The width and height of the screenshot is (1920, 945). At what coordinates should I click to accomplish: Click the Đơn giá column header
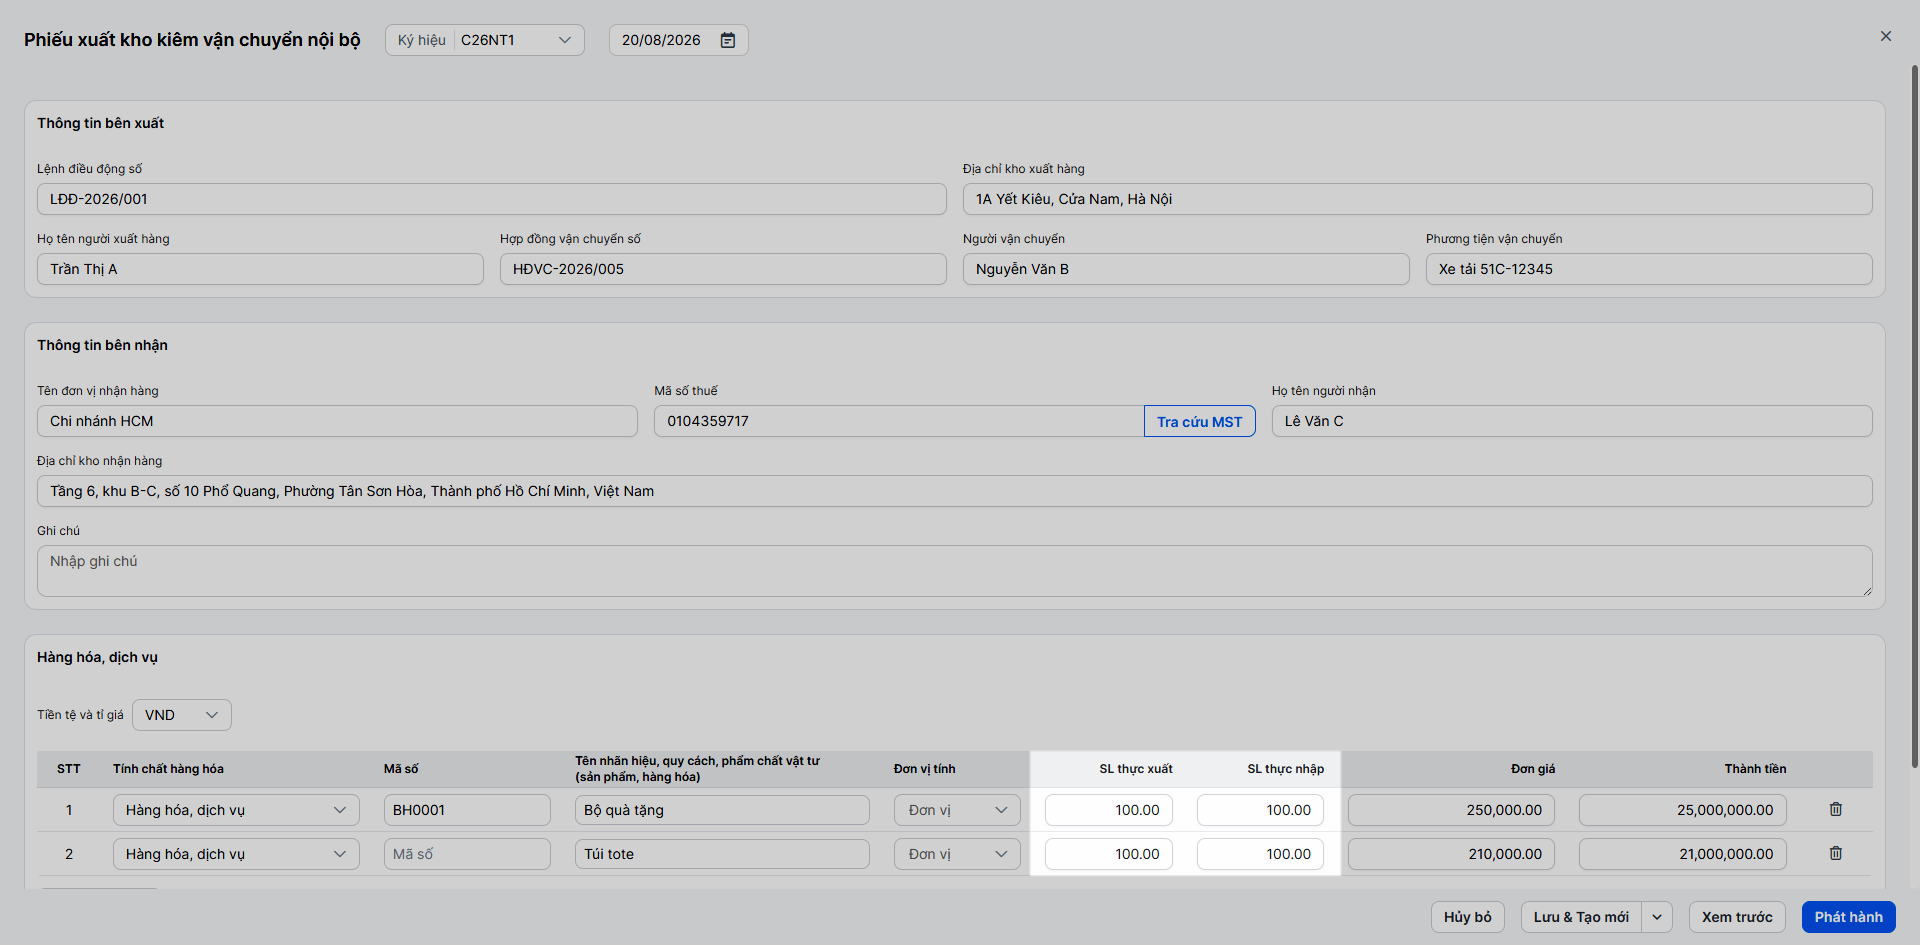(1533, 769)
